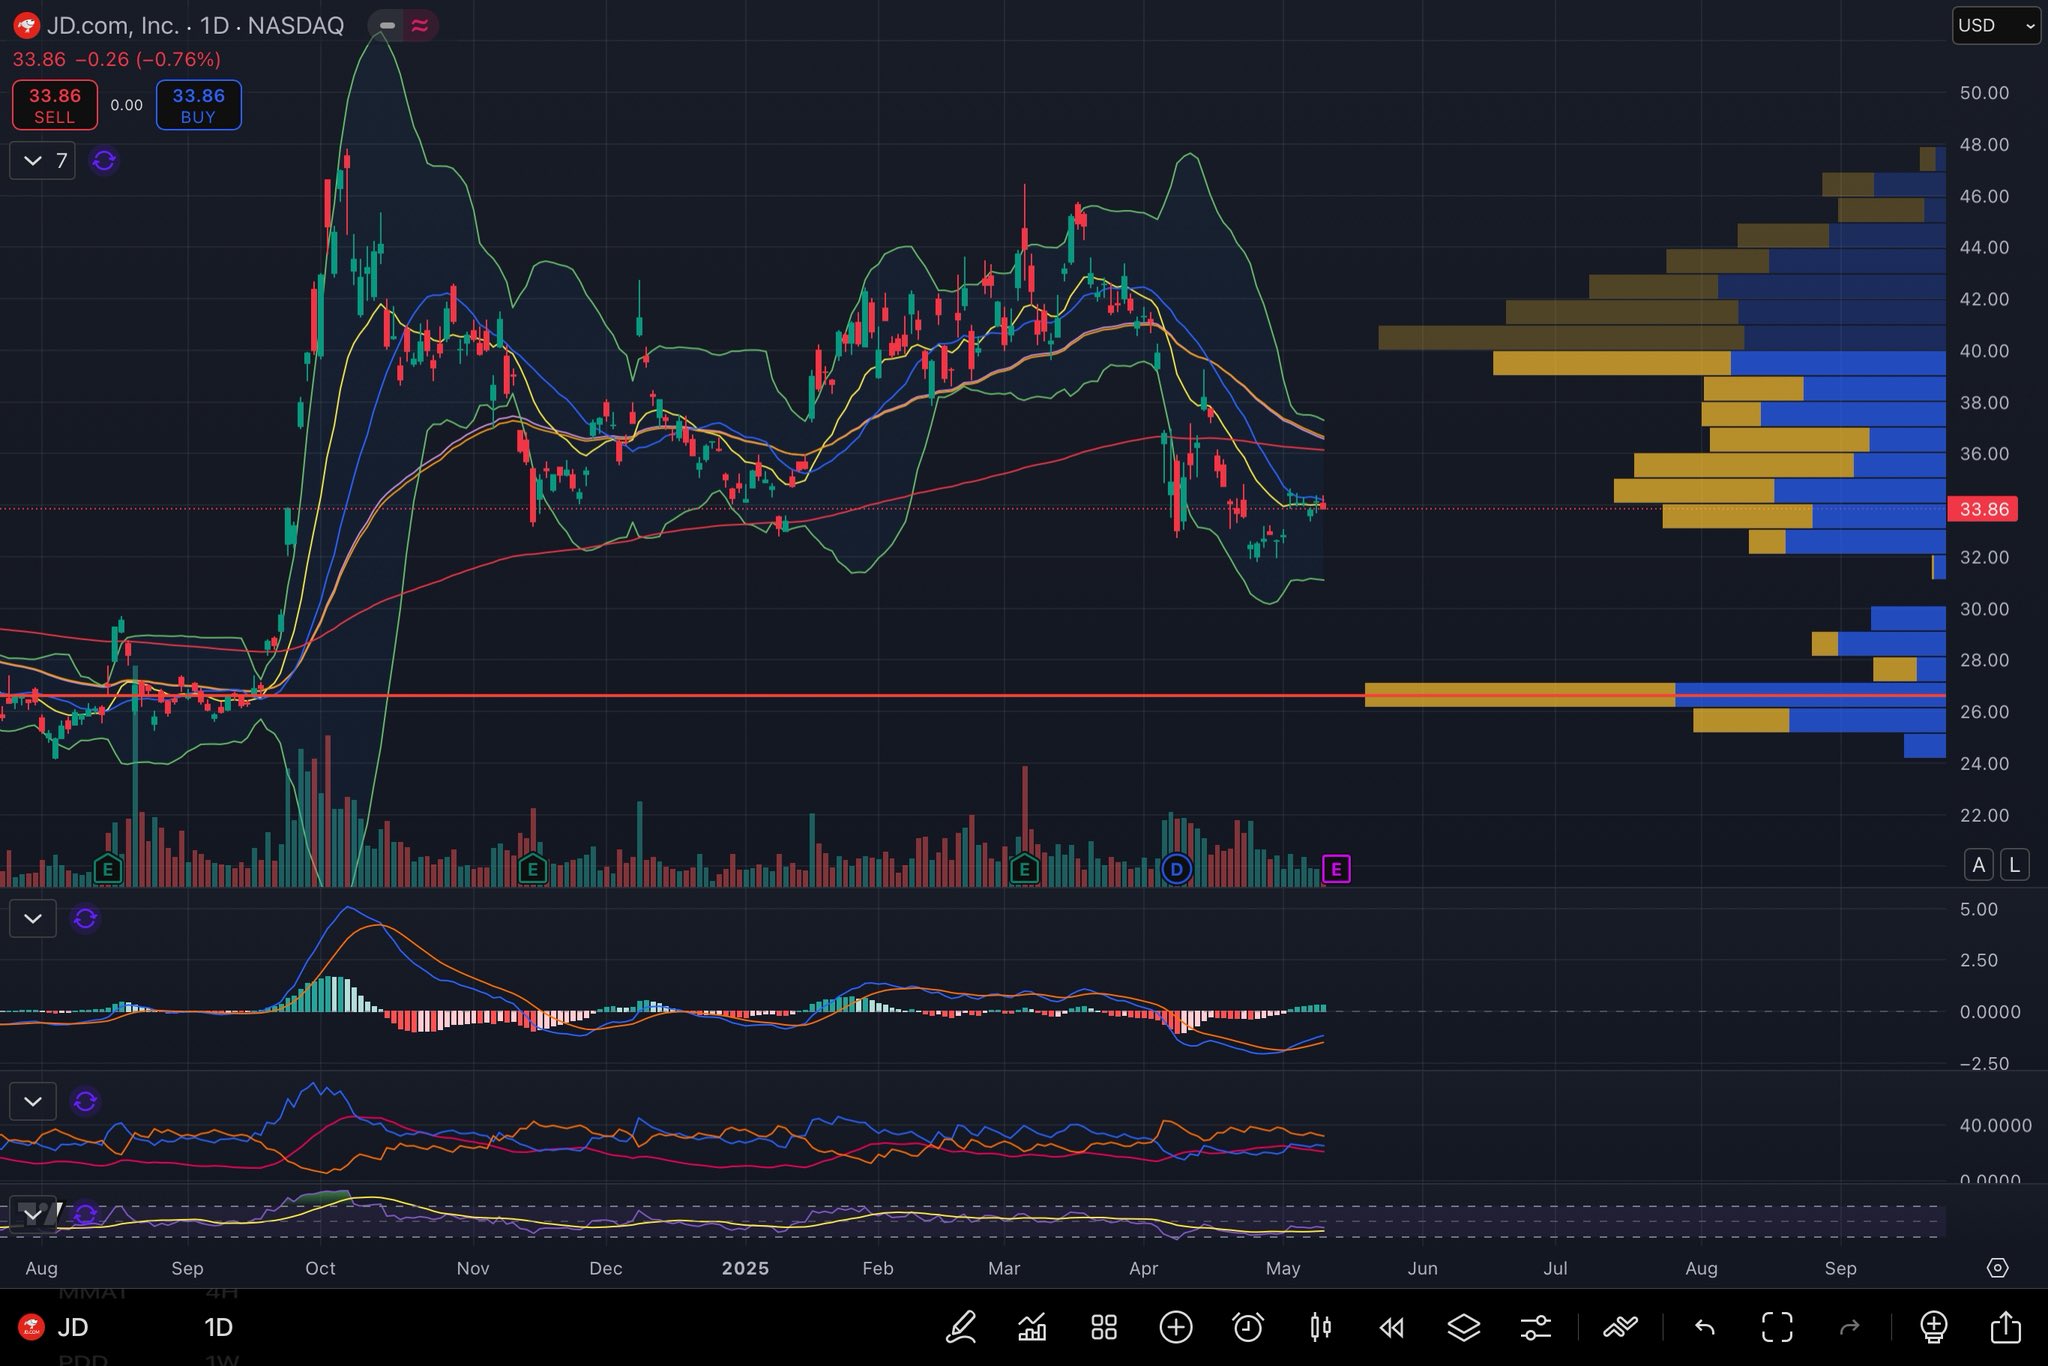
Task: Tap the add symbol plus icon
Action: [x=1176, y=1327]
